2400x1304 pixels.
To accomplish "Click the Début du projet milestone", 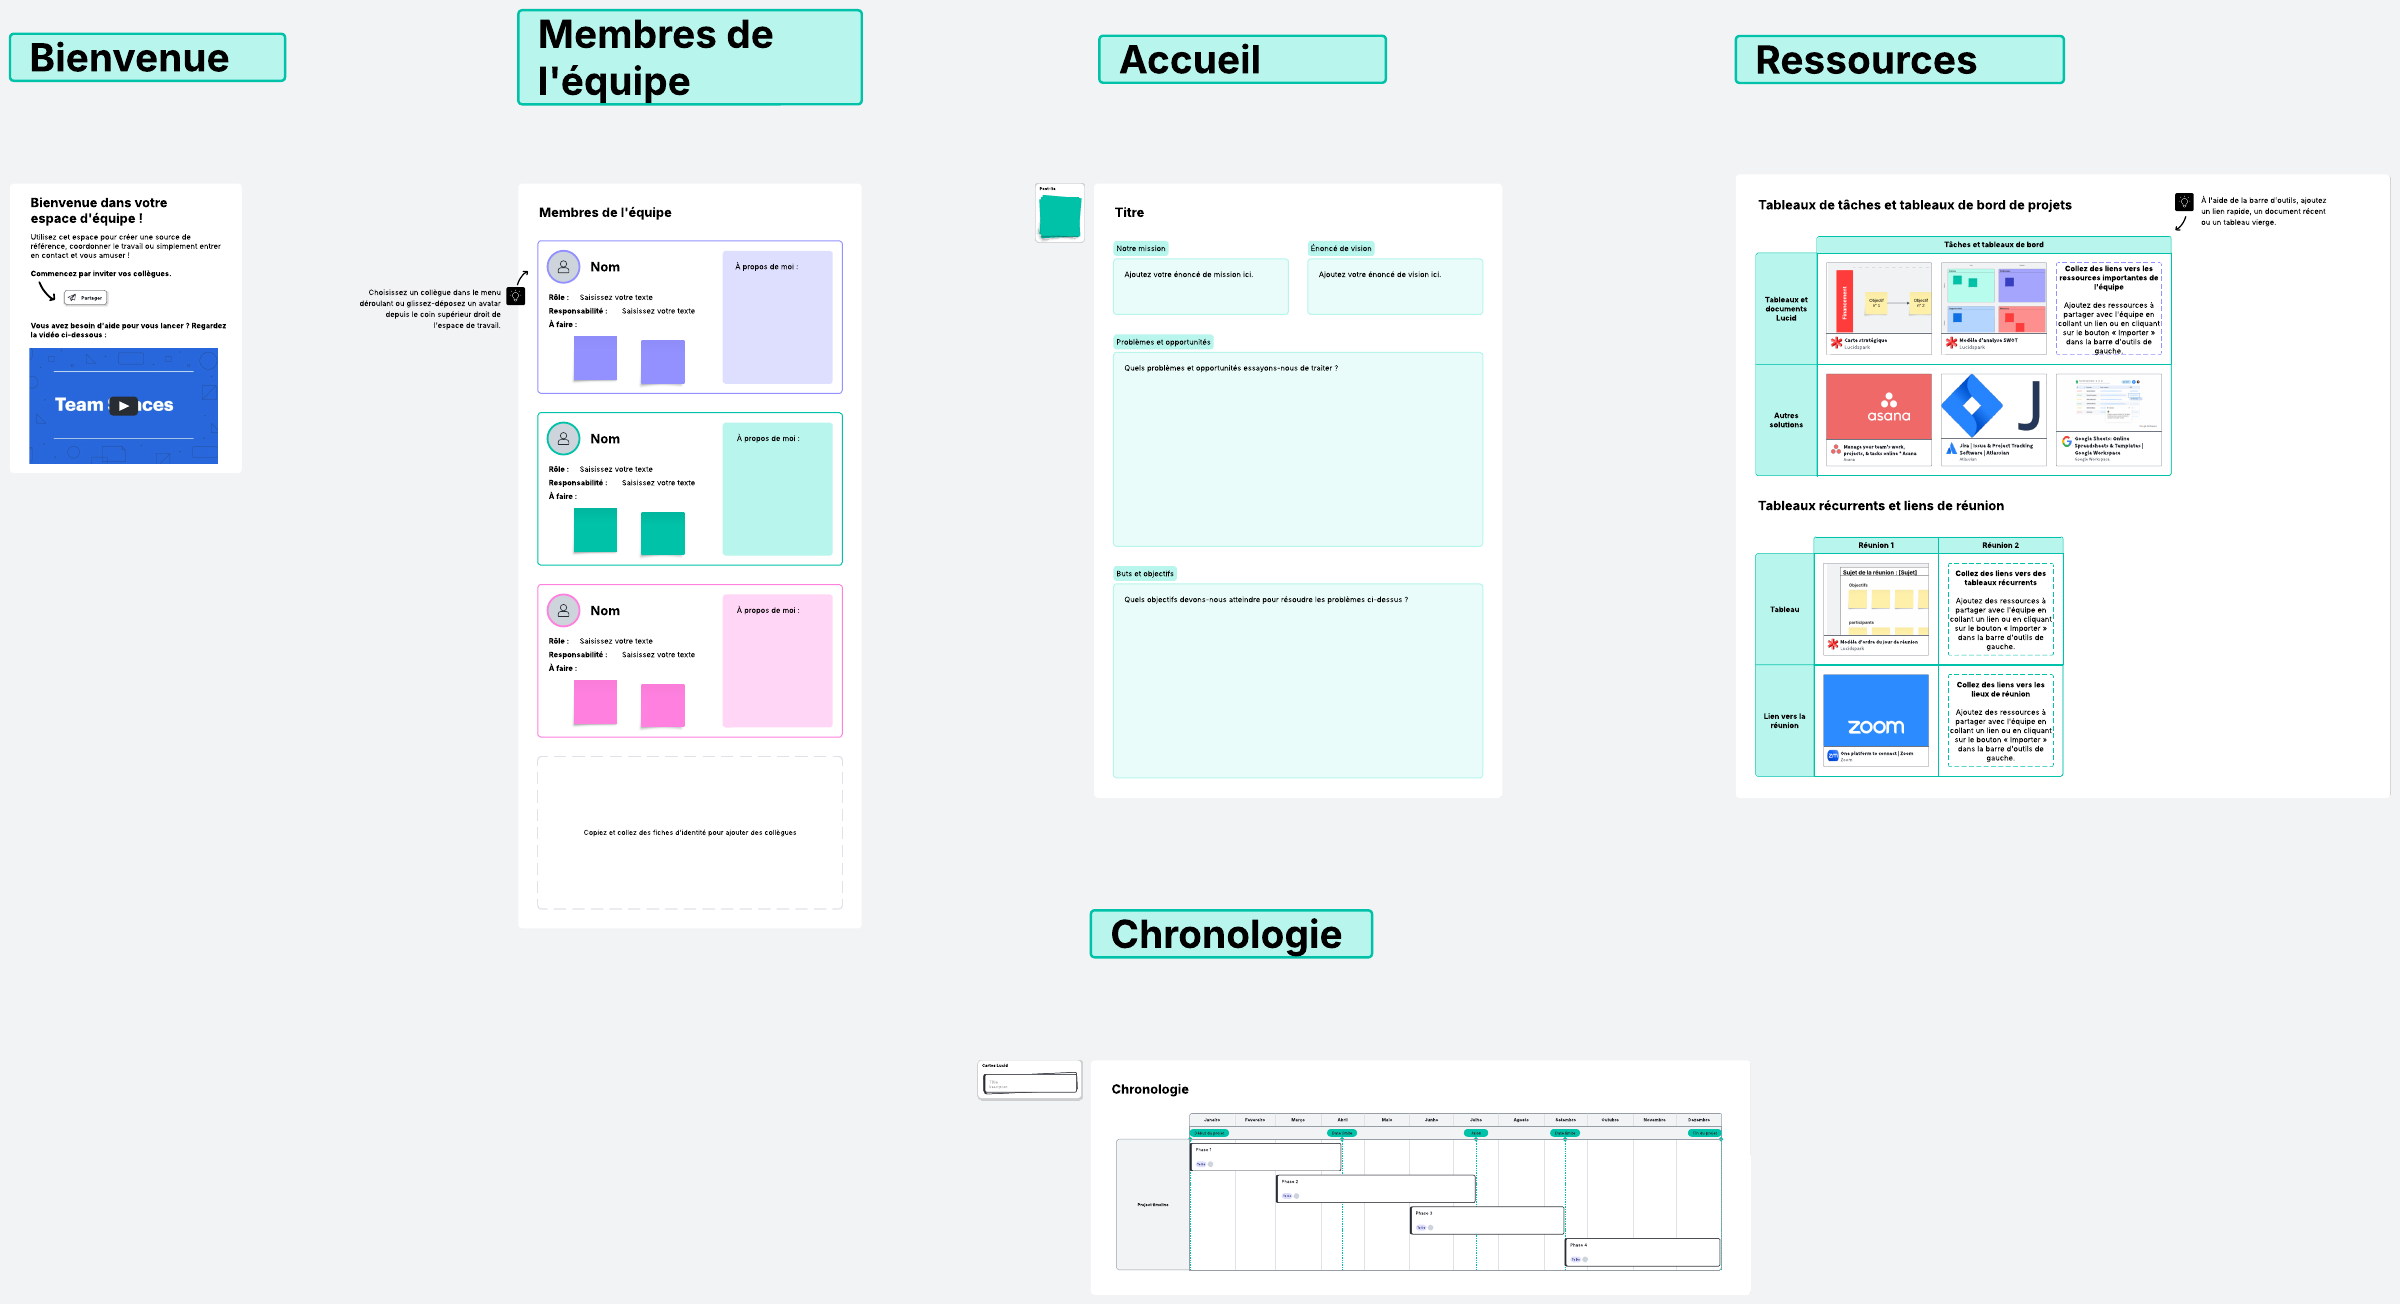I will coord(1209,1133).
